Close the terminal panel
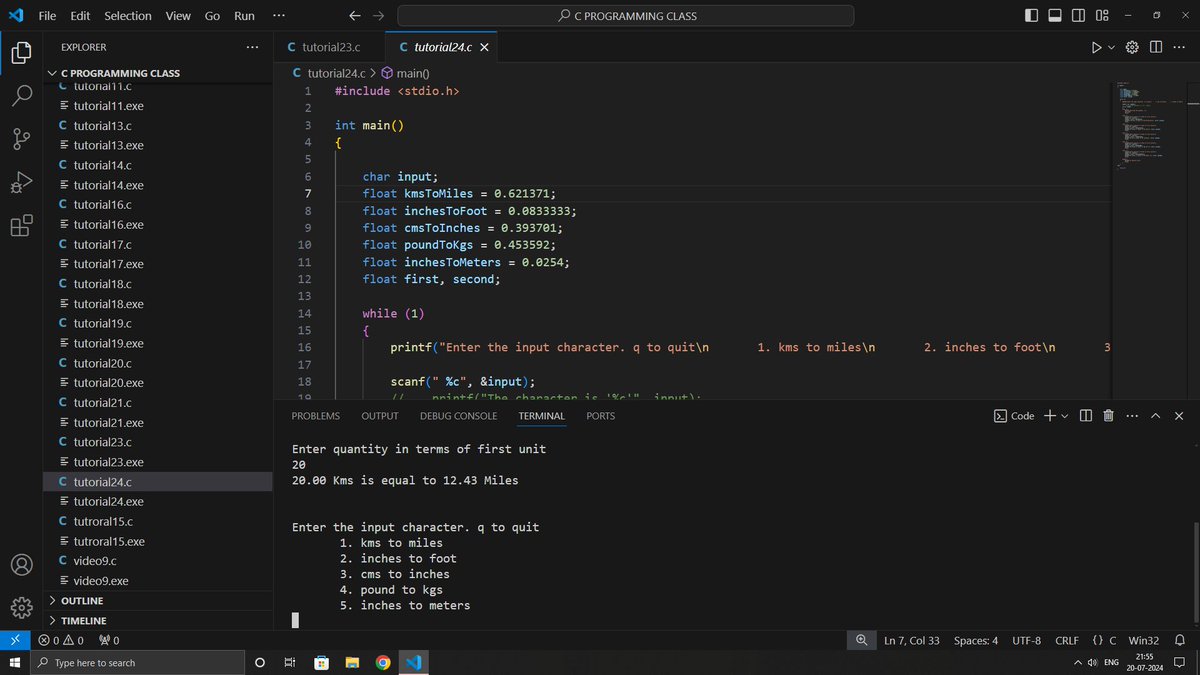 [x=1178, y=416]
